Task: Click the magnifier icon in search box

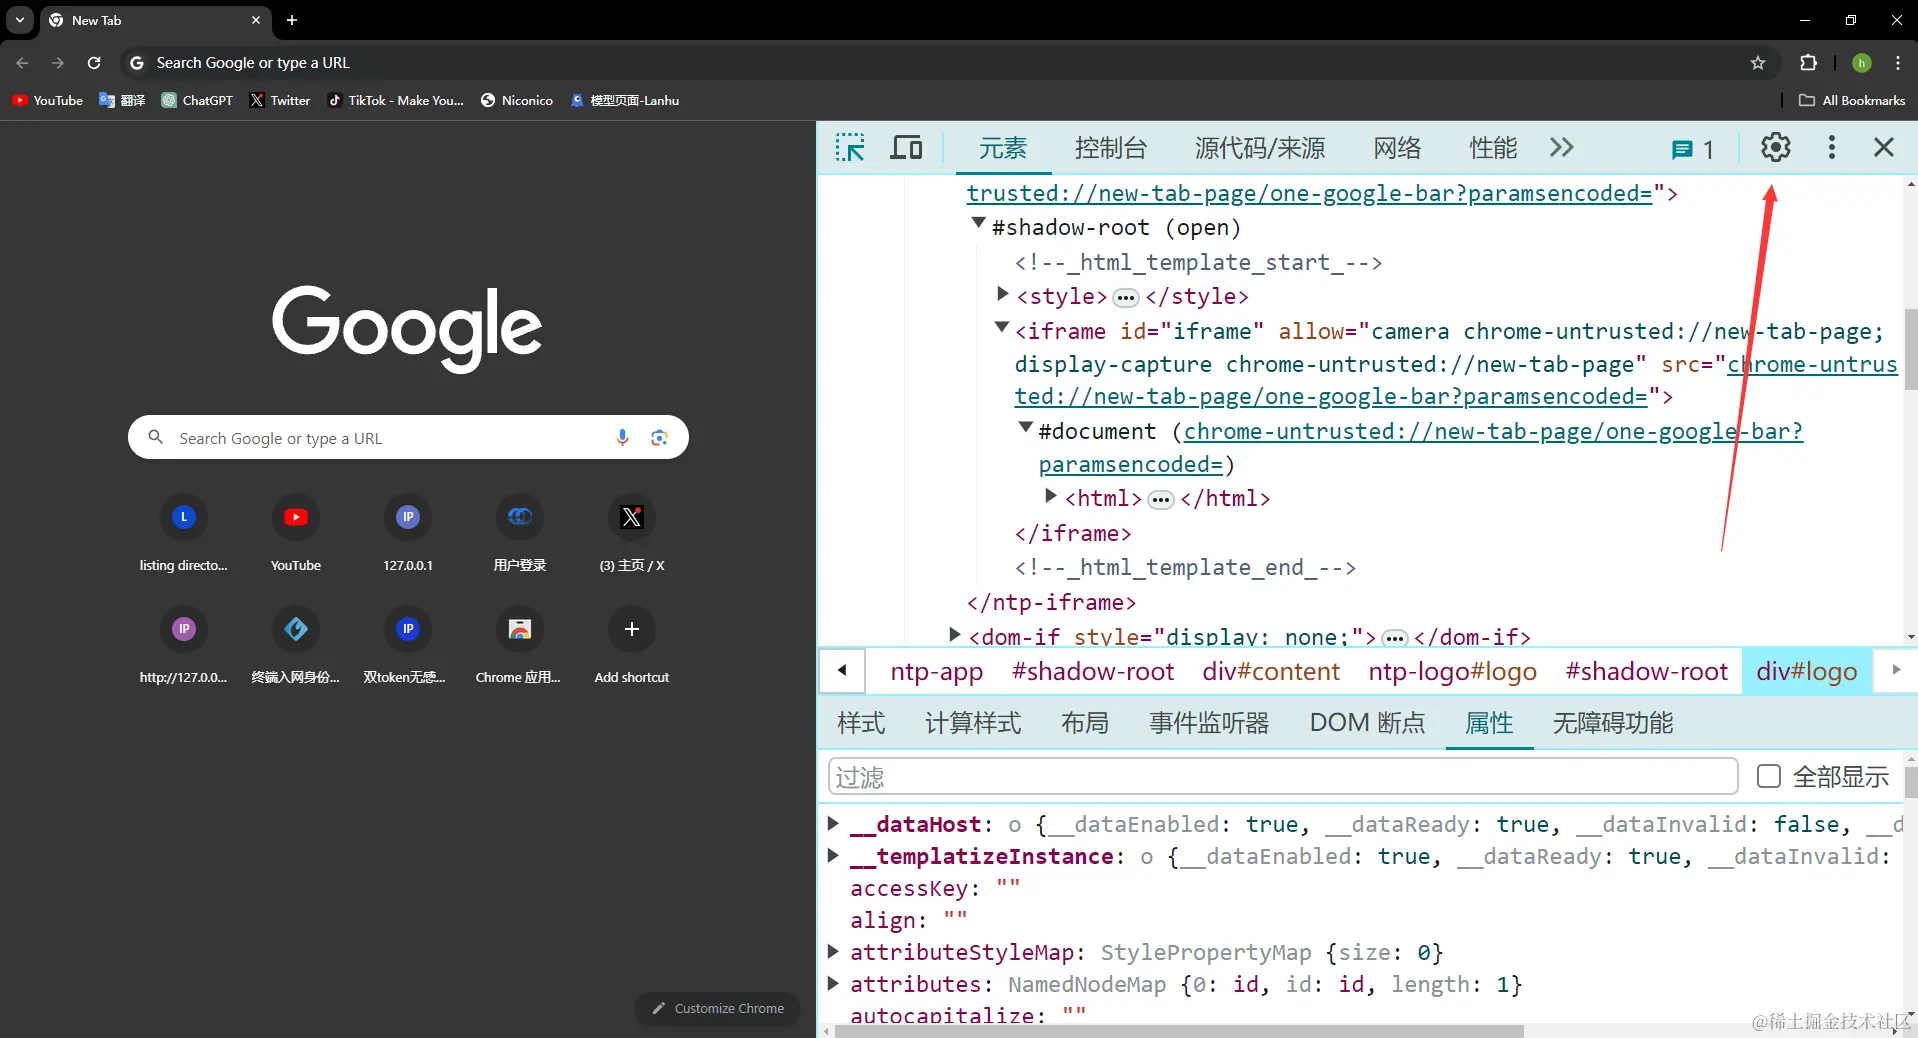Action: pyautogui.click(x=155, y=437)
